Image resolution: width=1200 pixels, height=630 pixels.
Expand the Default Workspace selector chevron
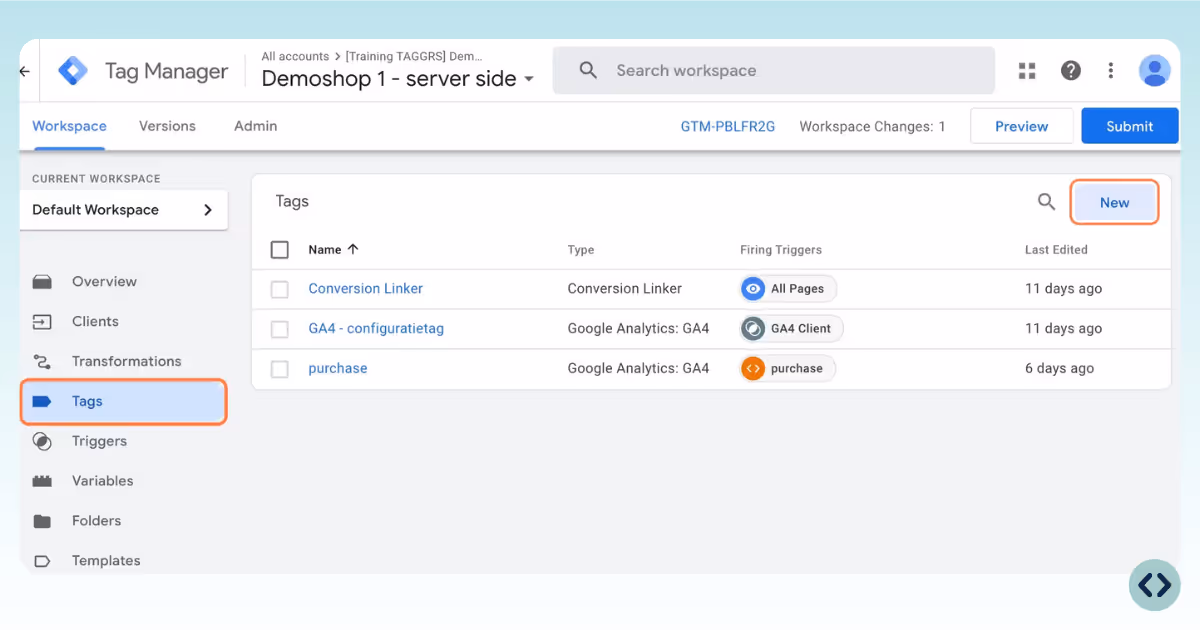pos(208,210)
